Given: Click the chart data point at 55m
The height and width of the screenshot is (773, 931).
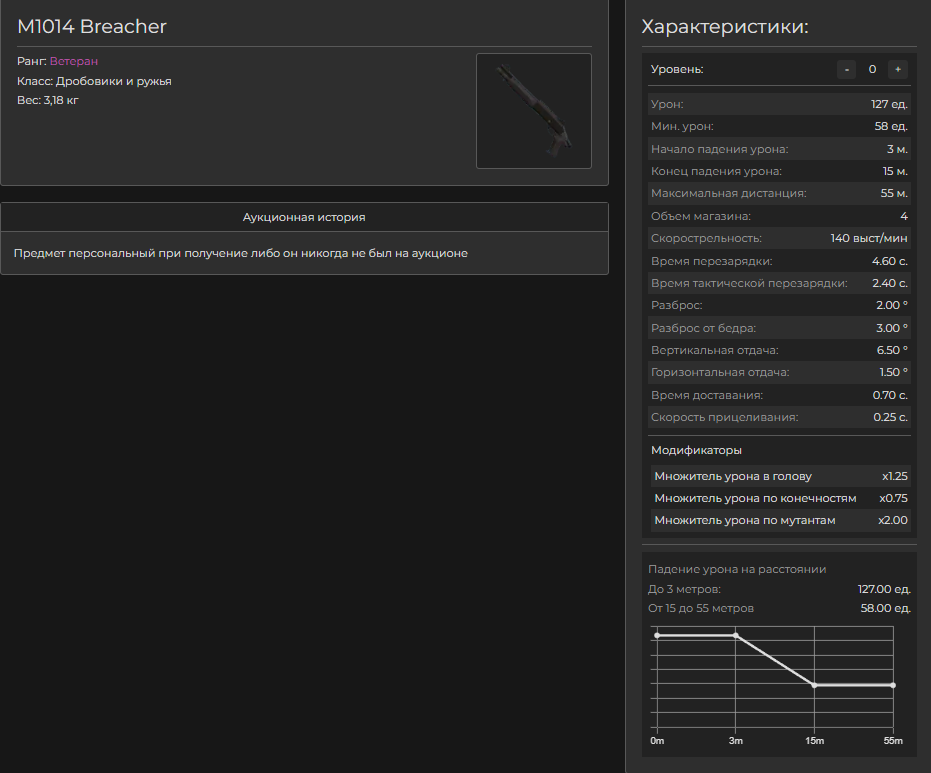Looking at the screenshot, I should (893, 686).
